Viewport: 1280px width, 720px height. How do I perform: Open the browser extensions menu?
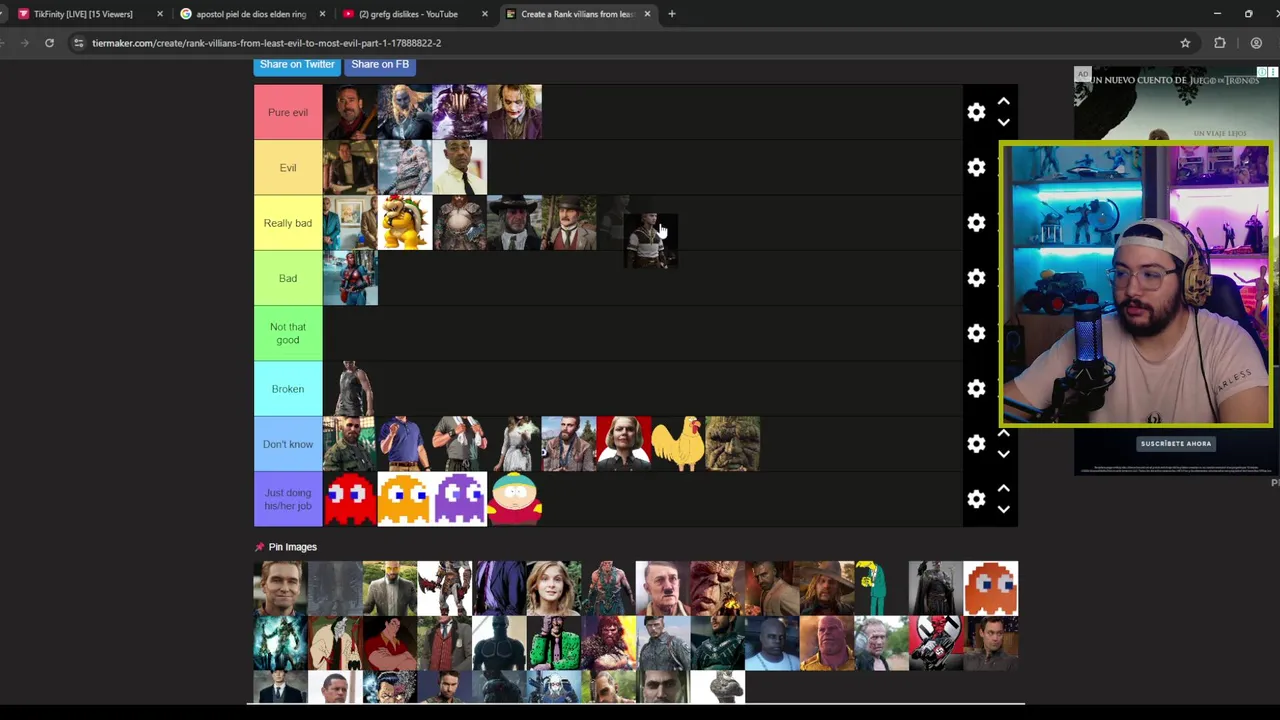click(1220, 43)
